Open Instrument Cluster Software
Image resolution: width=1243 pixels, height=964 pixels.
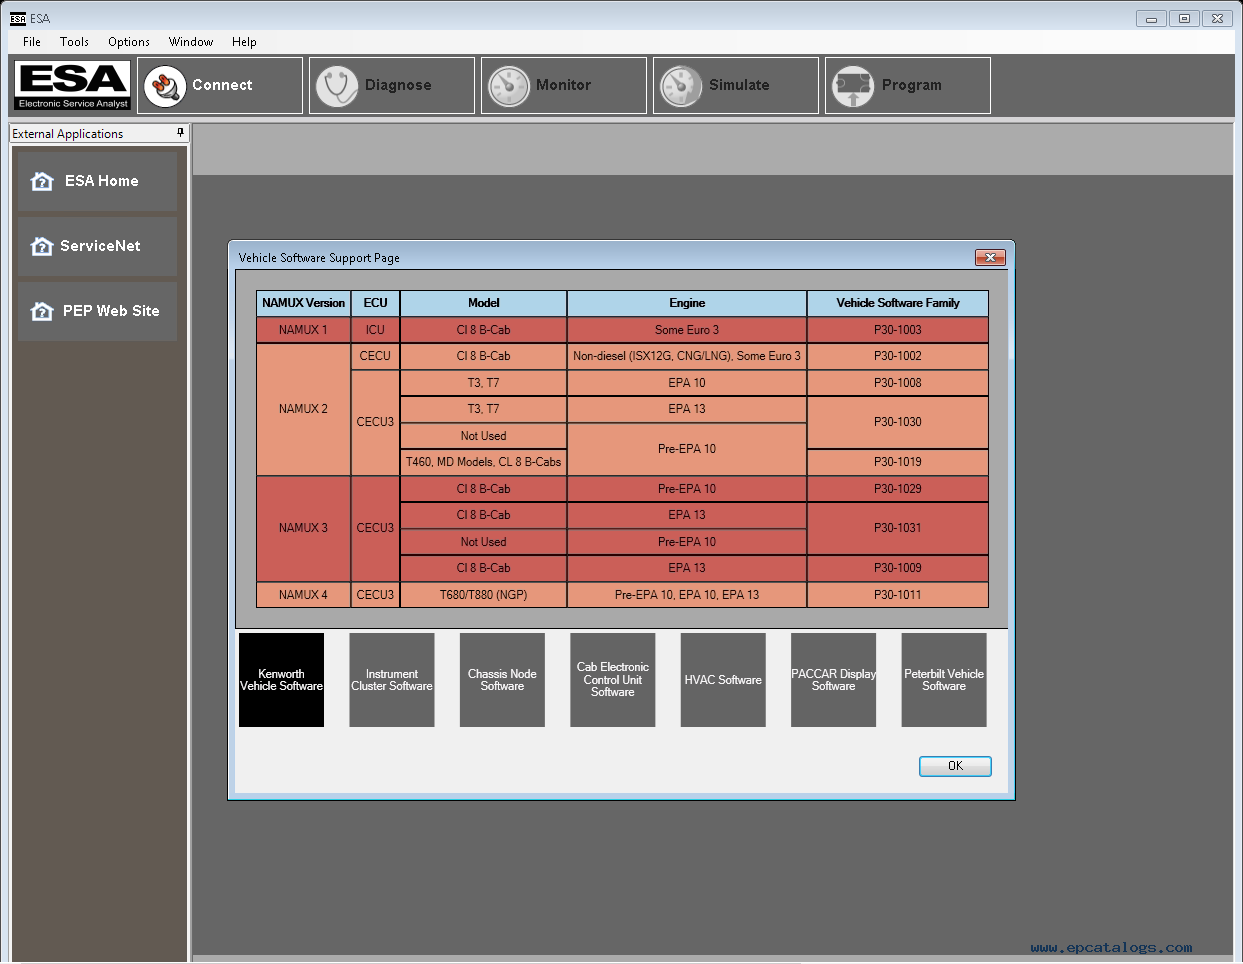(x=391, y=680)
